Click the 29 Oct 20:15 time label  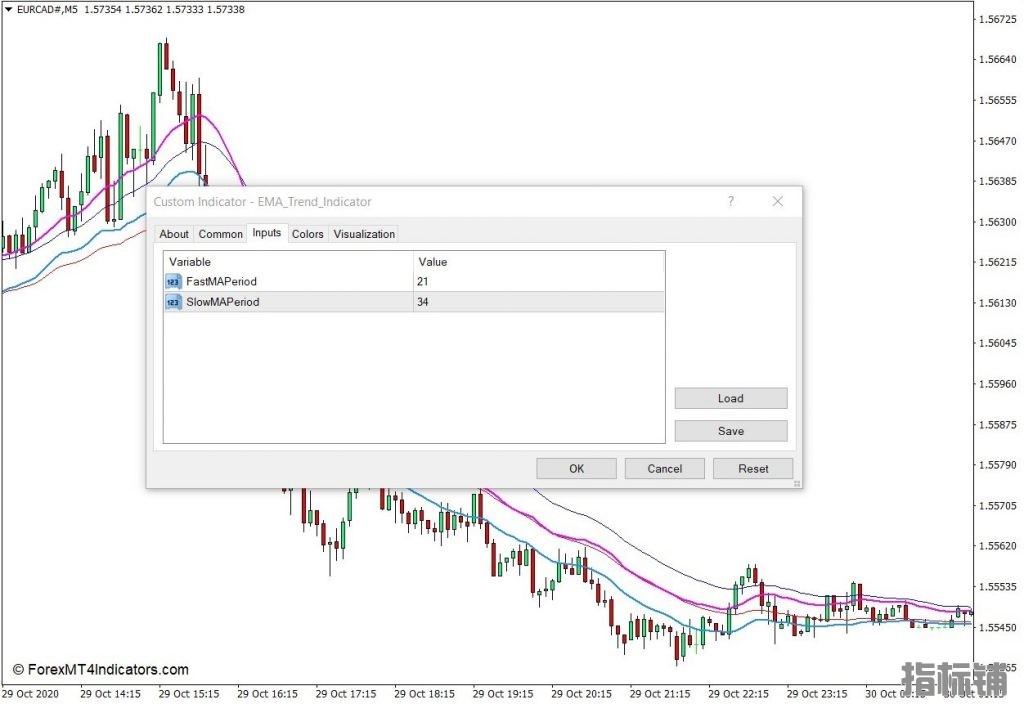point(581,694)
